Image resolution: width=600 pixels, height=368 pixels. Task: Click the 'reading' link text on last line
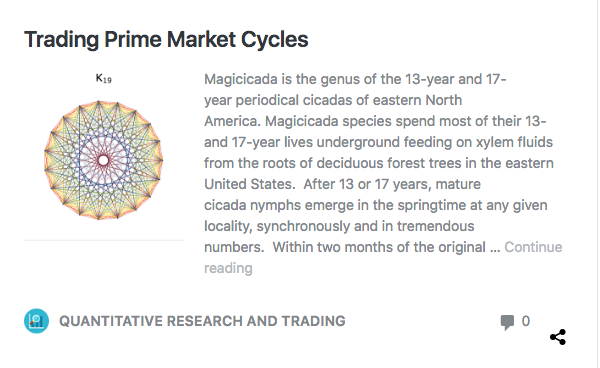point(228,268)
